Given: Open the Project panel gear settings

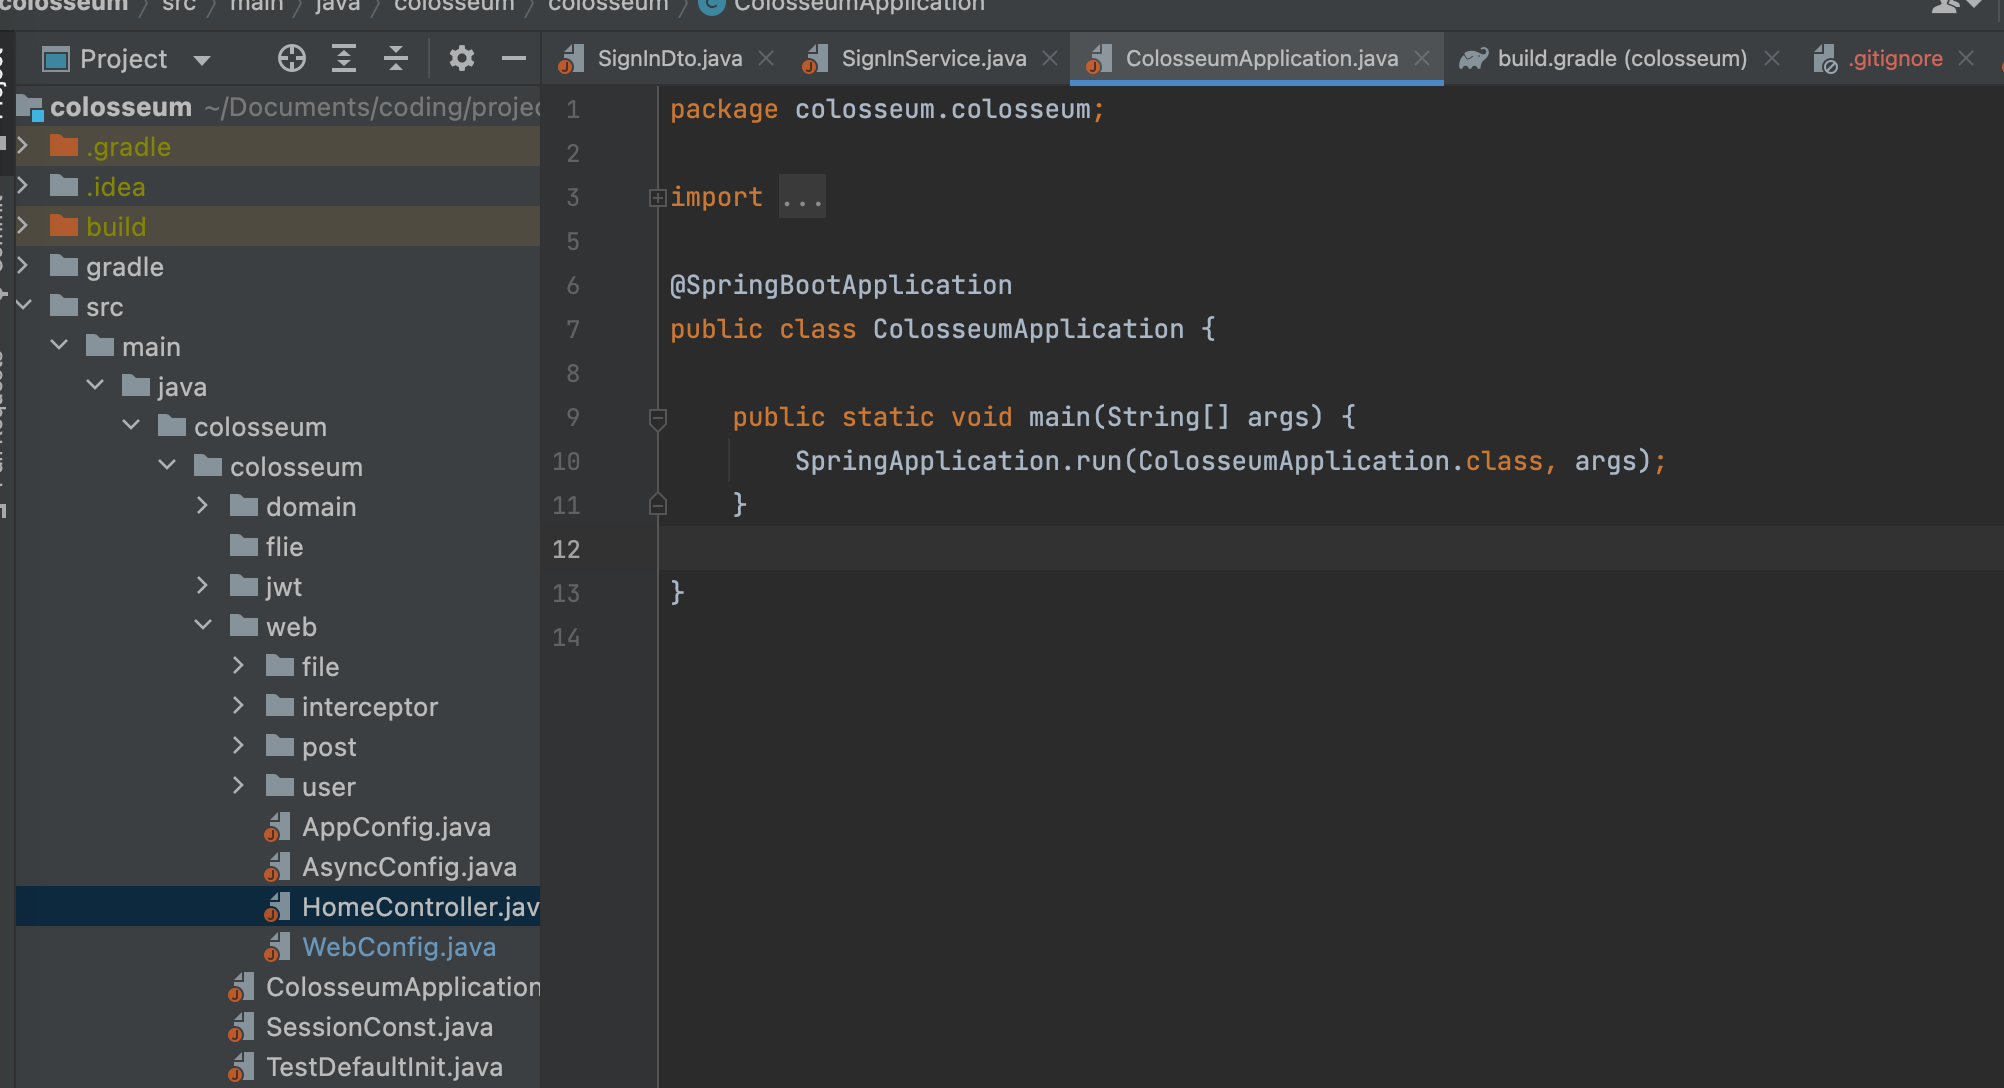Looking at the screenshot, I should click(x=461, y=59).
